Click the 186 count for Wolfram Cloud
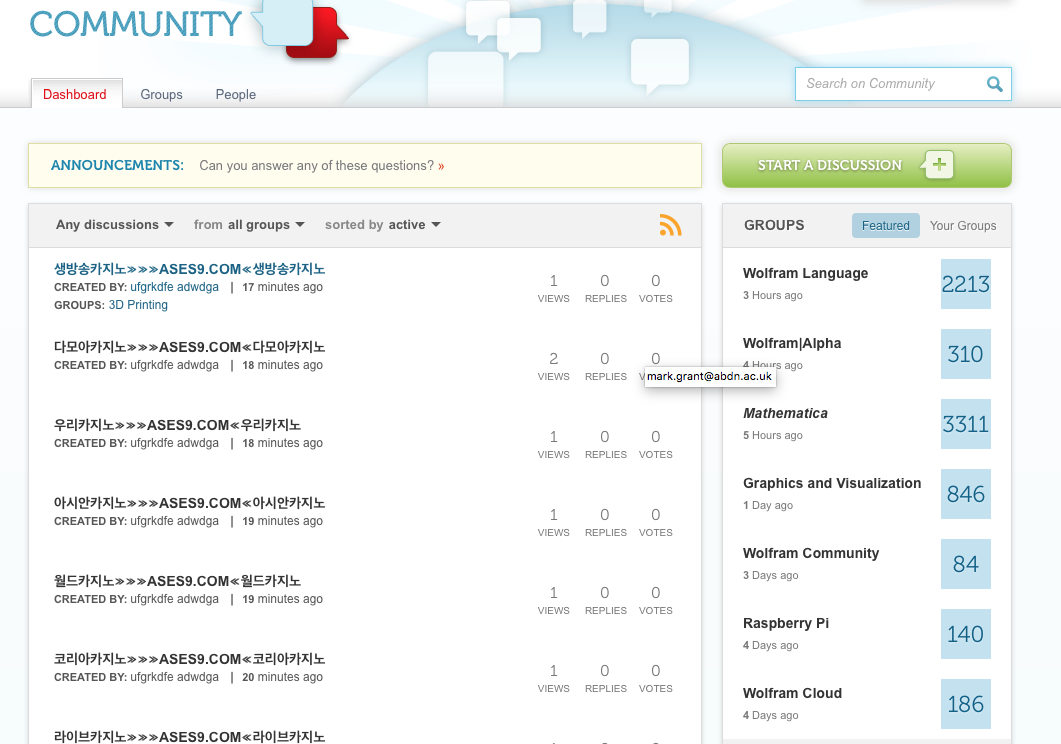Viewport: 1061px width, 744px height. (966, 704)
